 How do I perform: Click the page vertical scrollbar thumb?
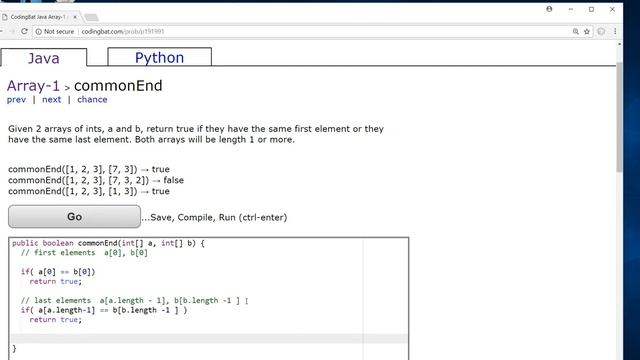click(x=620, y=118)
